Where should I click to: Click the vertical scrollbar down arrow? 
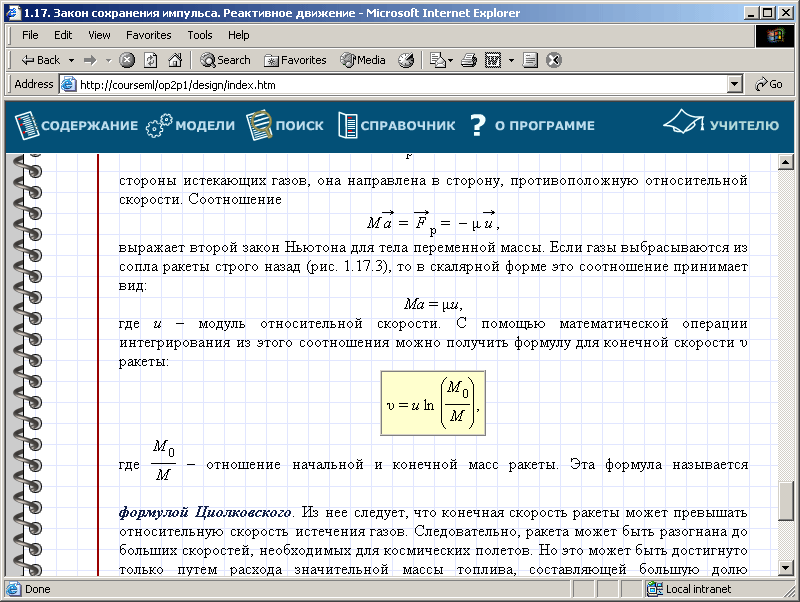coord(785,569)
